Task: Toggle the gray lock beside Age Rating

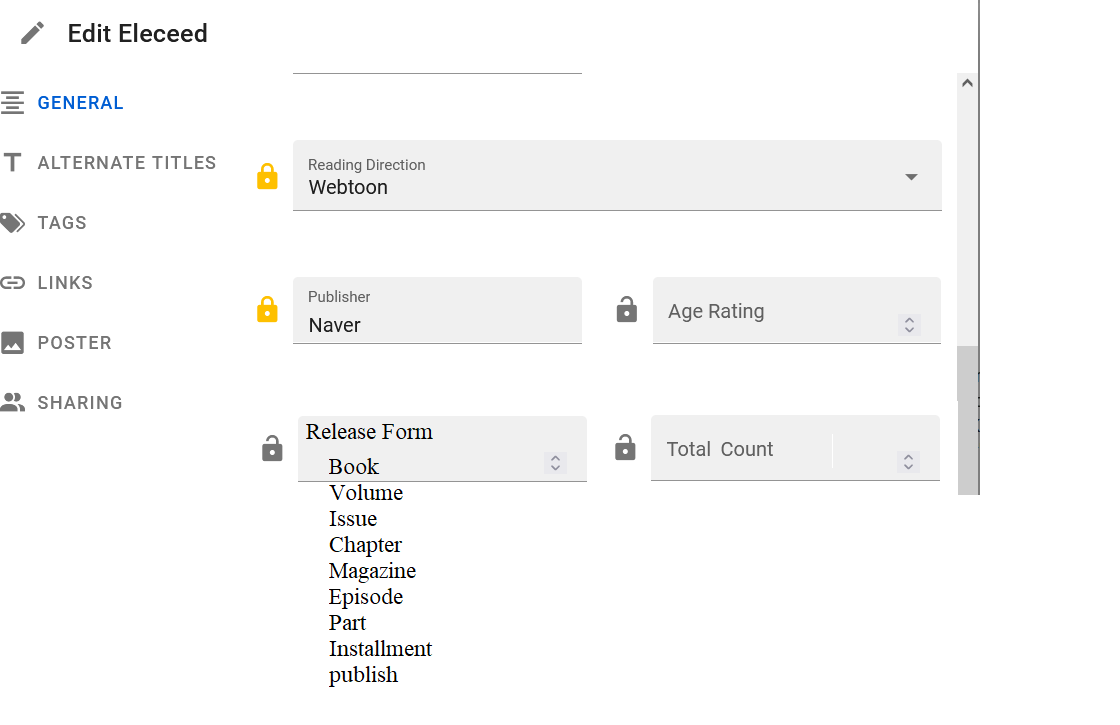Action: coord(626,309)
